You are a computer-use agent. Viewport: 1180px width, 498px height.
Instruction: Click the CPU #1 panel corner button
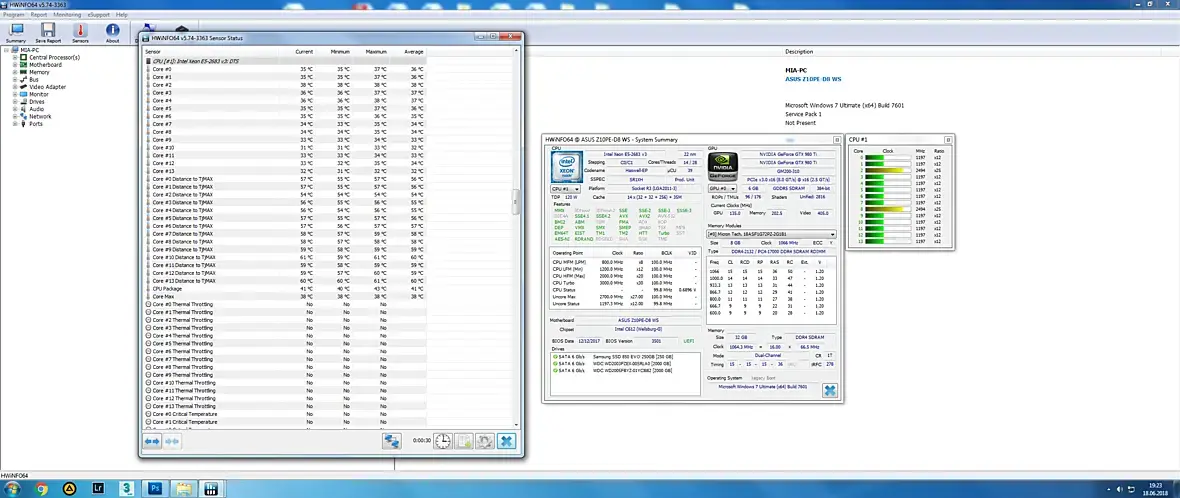click(x=948, y=140)
